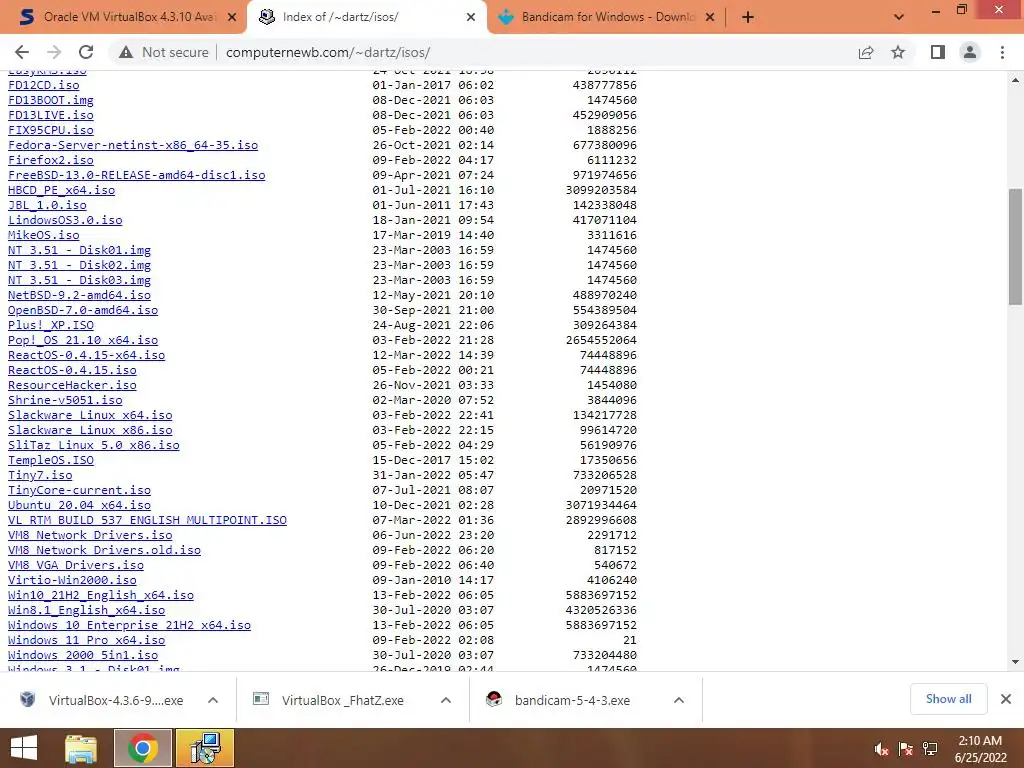This screenshot has height=768, width=1024.
Task: Close the Oracle VM VirtualBox tab
Action: click(x=232, y=18)
